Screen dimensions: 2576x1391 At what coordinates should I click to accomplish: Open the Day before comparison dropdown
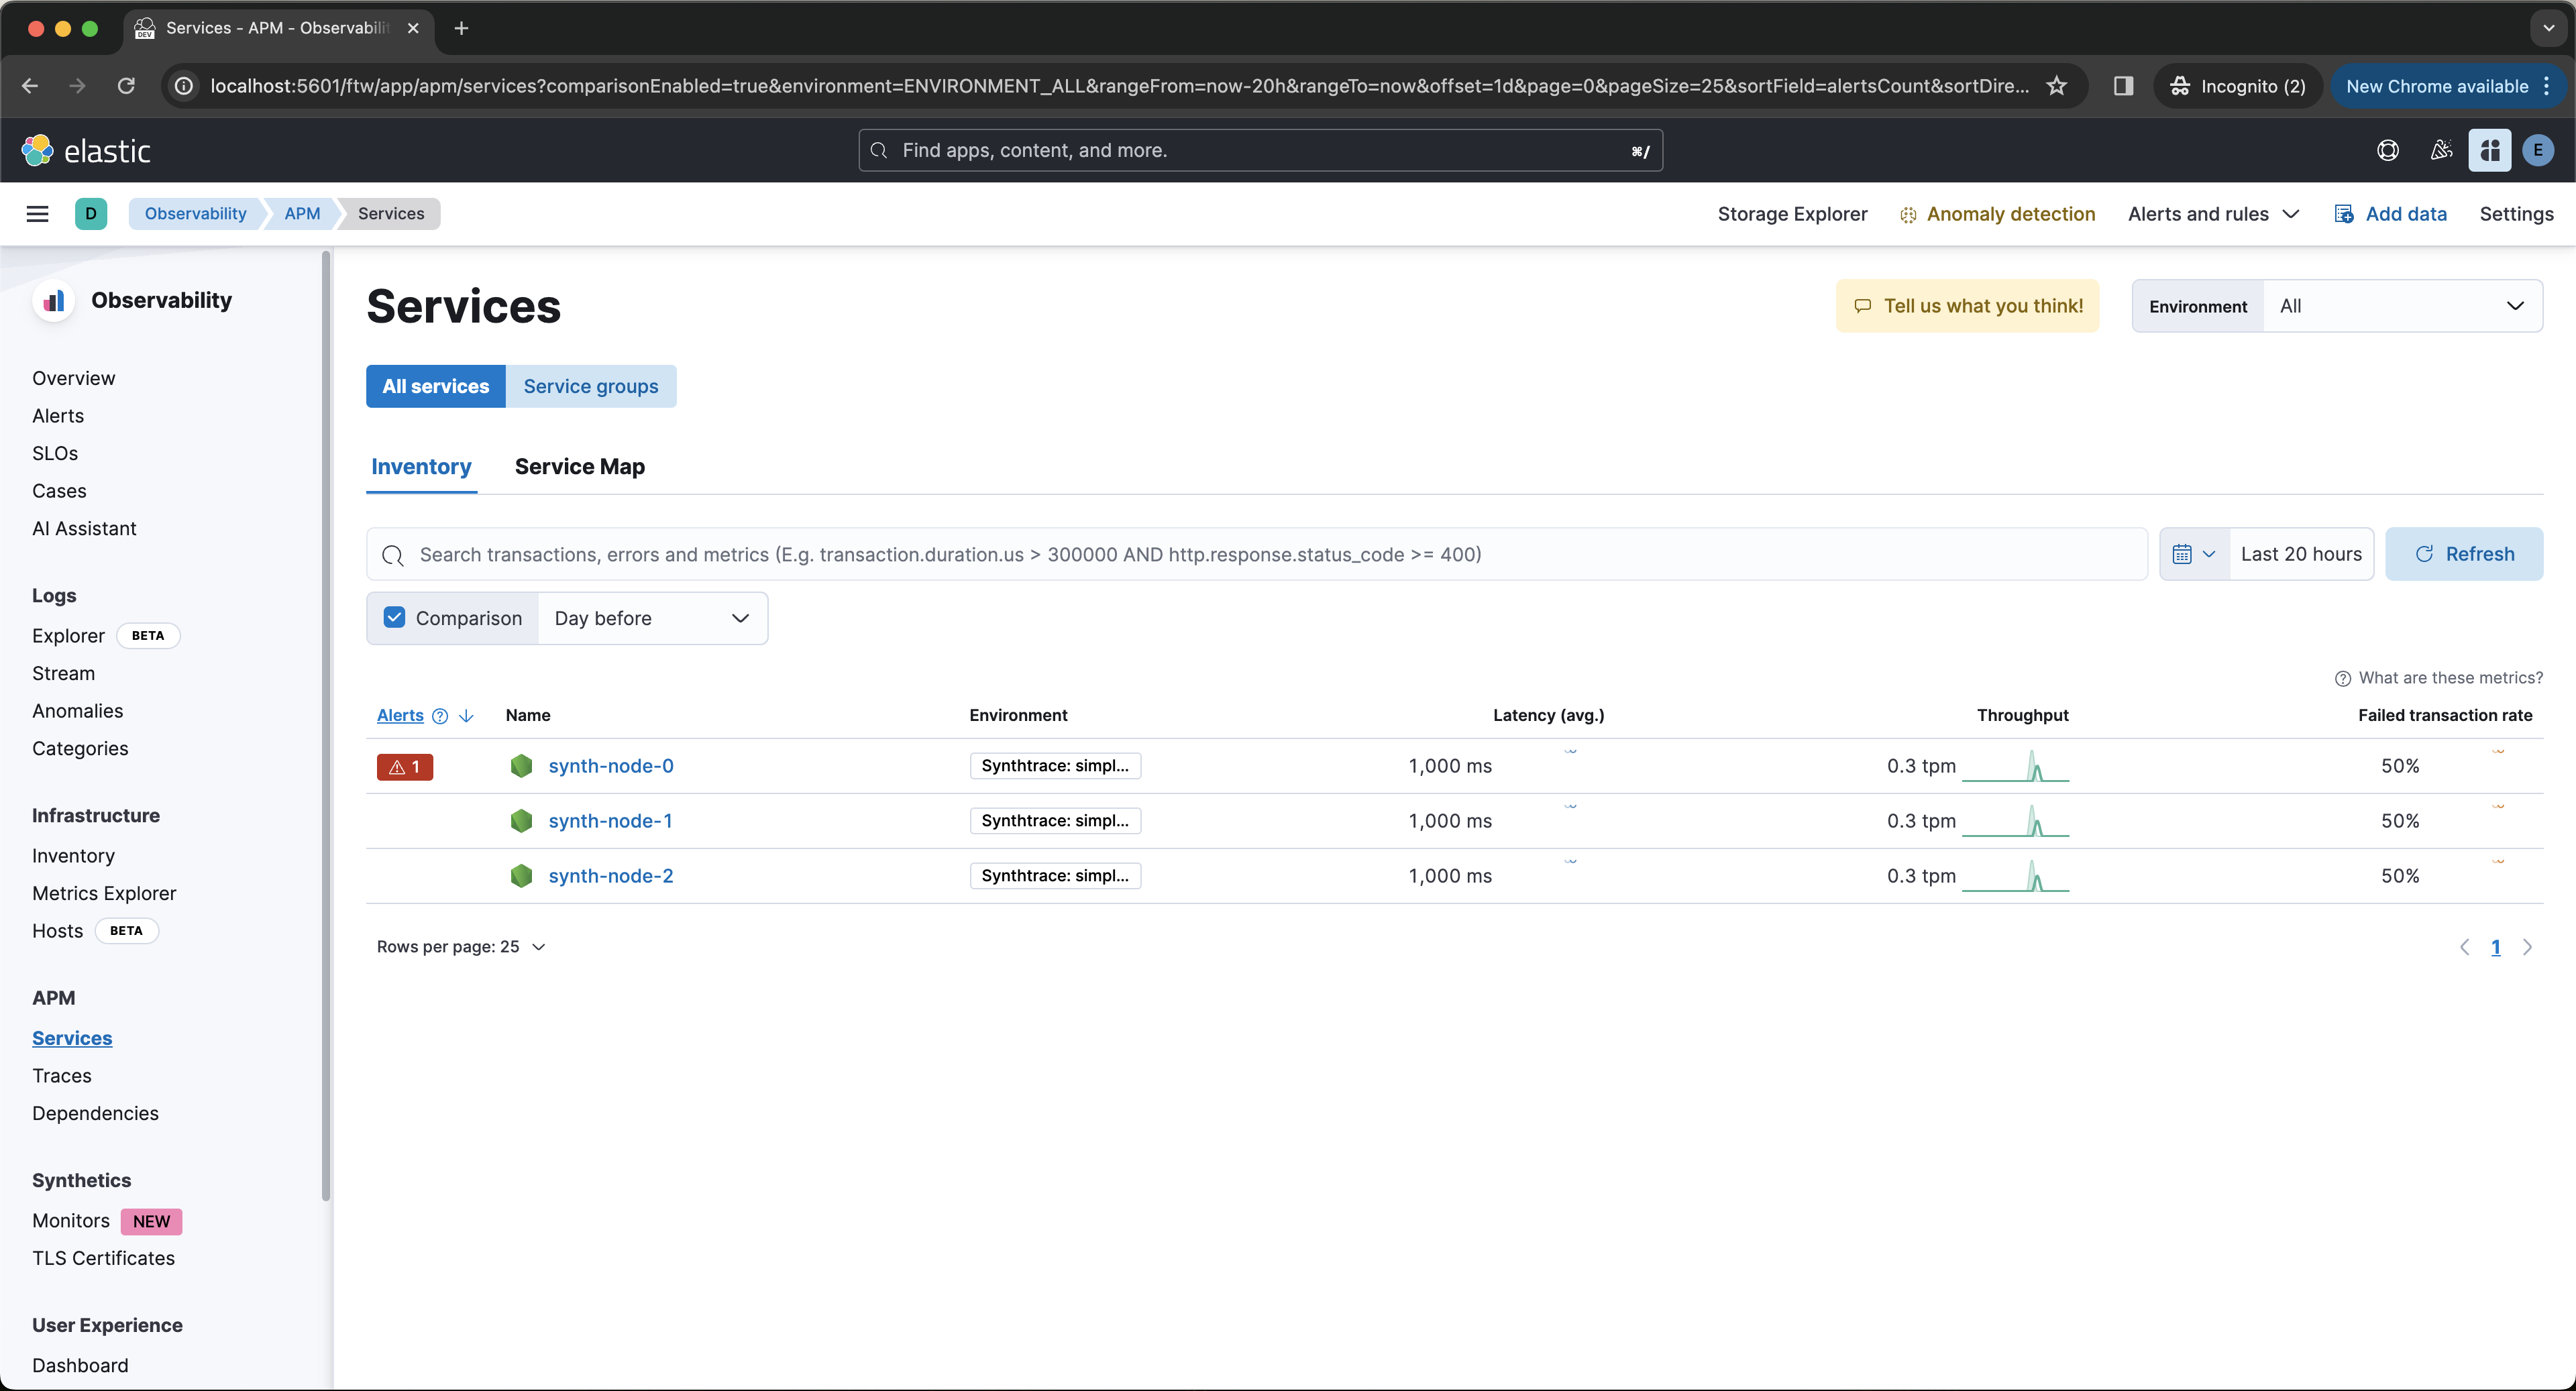[652, 618]
